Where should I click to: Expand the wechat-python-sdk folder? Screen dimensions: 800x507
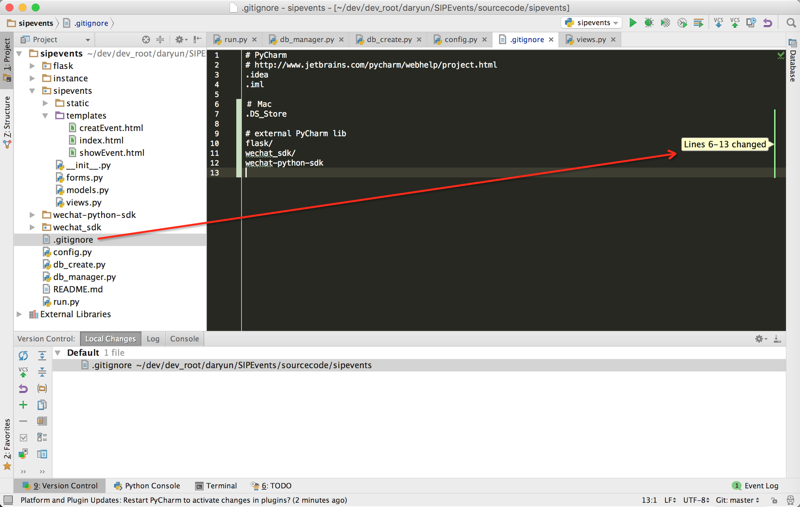tap(32, 215)
